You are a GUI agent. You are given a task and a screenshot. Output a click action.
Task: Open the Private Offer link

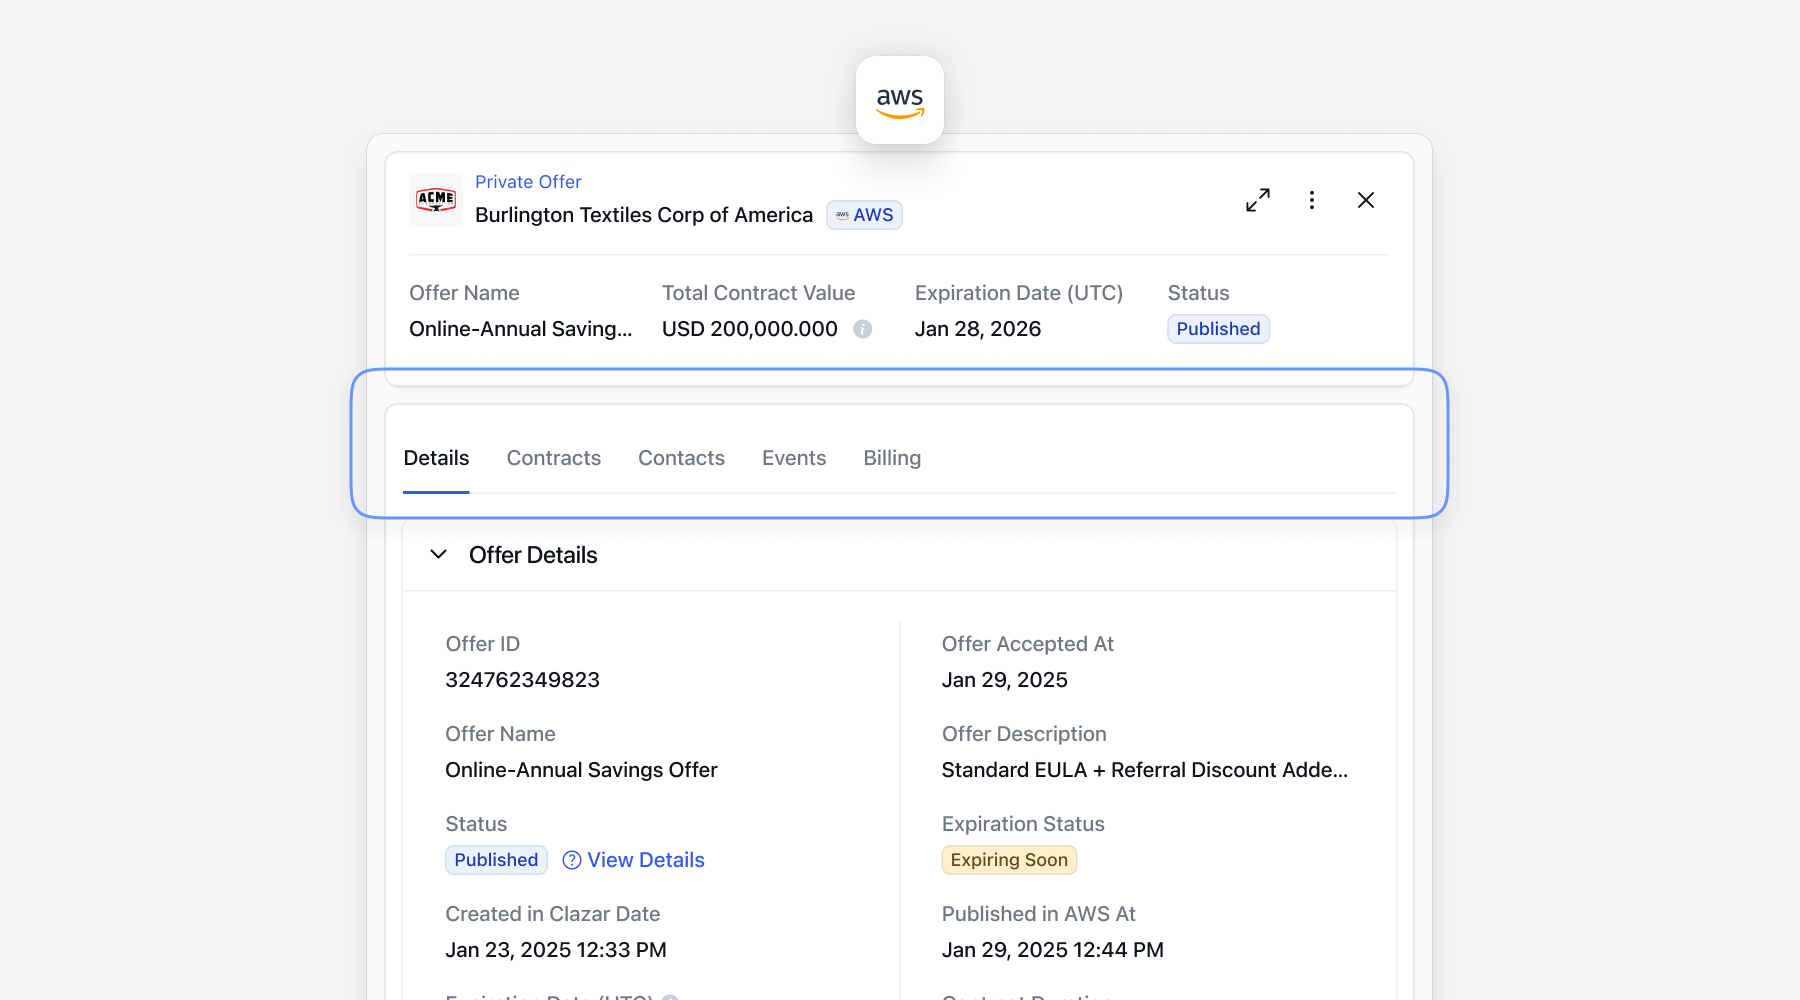pos(528,182)
